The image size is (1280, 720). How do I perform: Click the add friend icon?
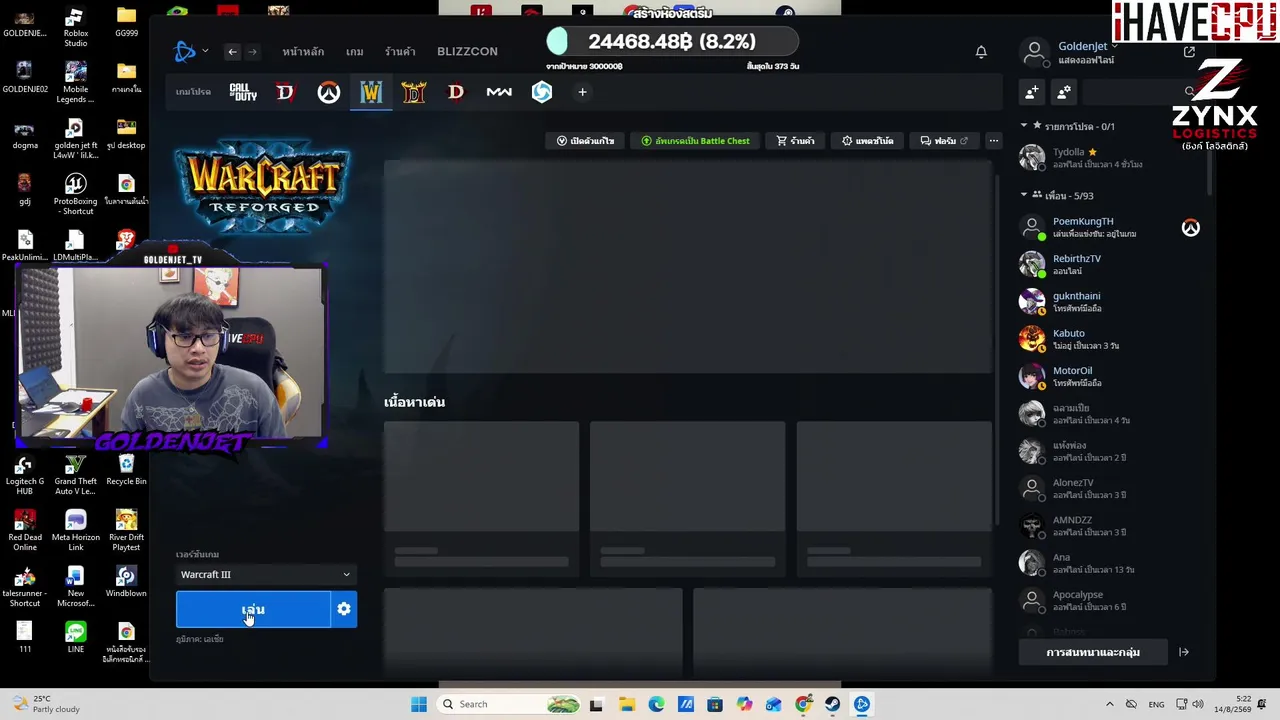click(x=1032, y=92)
